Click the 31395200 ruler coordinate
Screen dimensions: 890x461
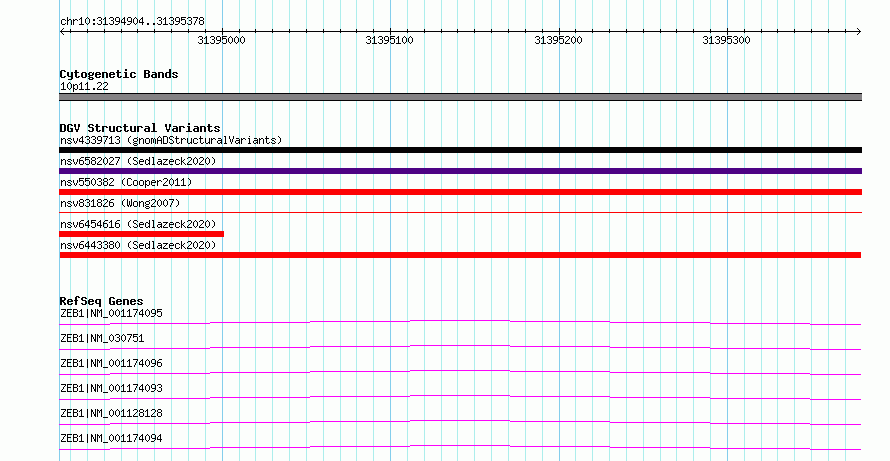click(558, 40)
